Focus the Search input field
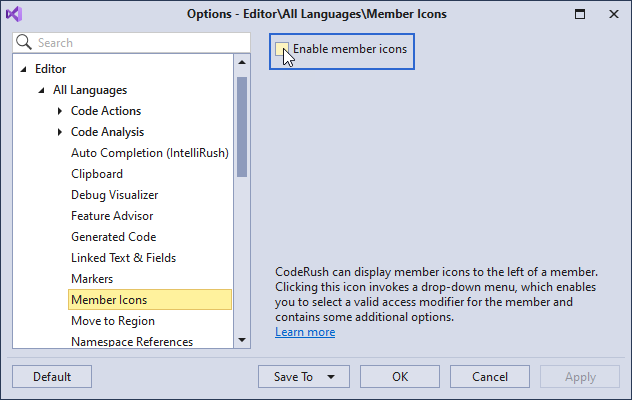Image resolution: width=632 pixels, height=400 pixels. [131, 43]
